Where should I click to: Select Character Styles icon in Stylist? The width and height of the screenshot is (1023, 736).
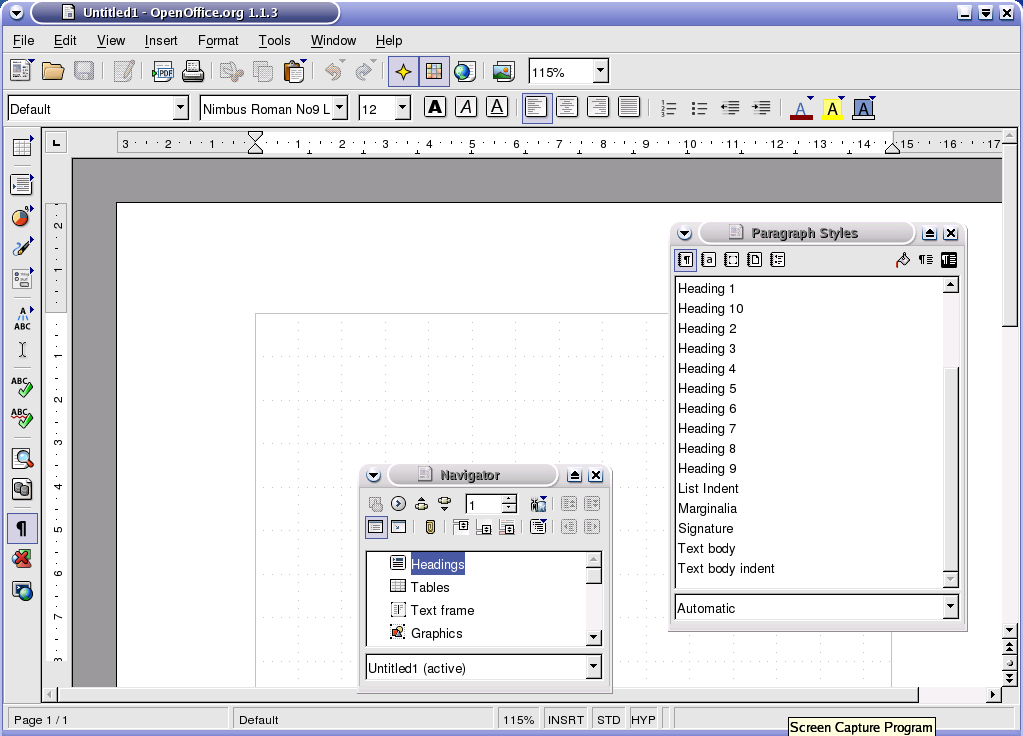(x=709, y=260)
